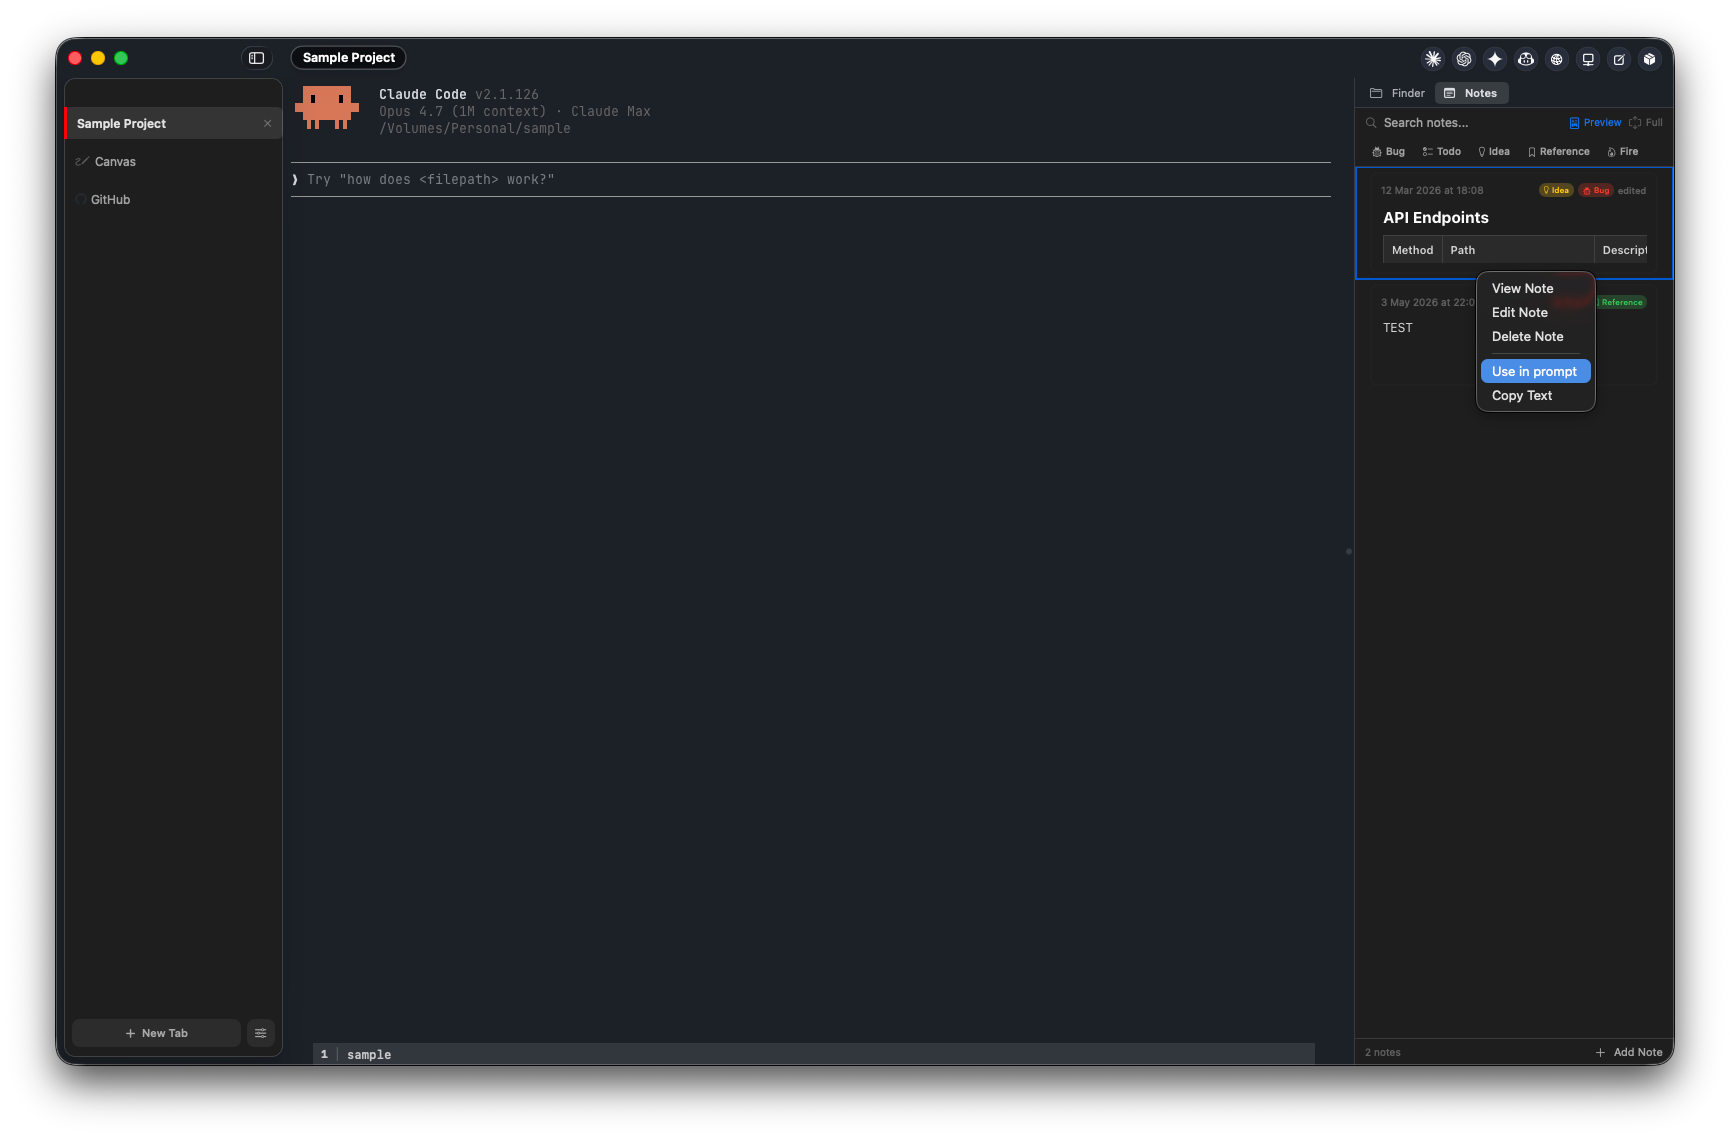
Task: Click the 12 Mar 2026 at 18:08 timestamp
Action: coord(1432,190)
